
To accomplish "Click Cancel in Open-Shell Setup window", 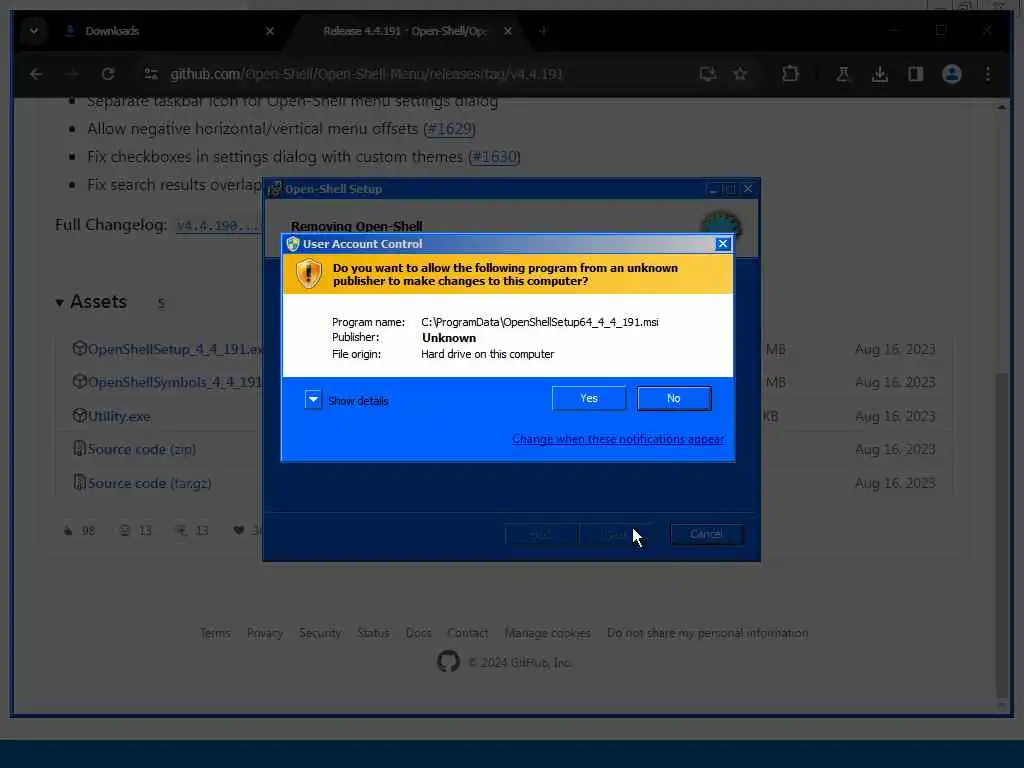I will click(x=706, y=534).
